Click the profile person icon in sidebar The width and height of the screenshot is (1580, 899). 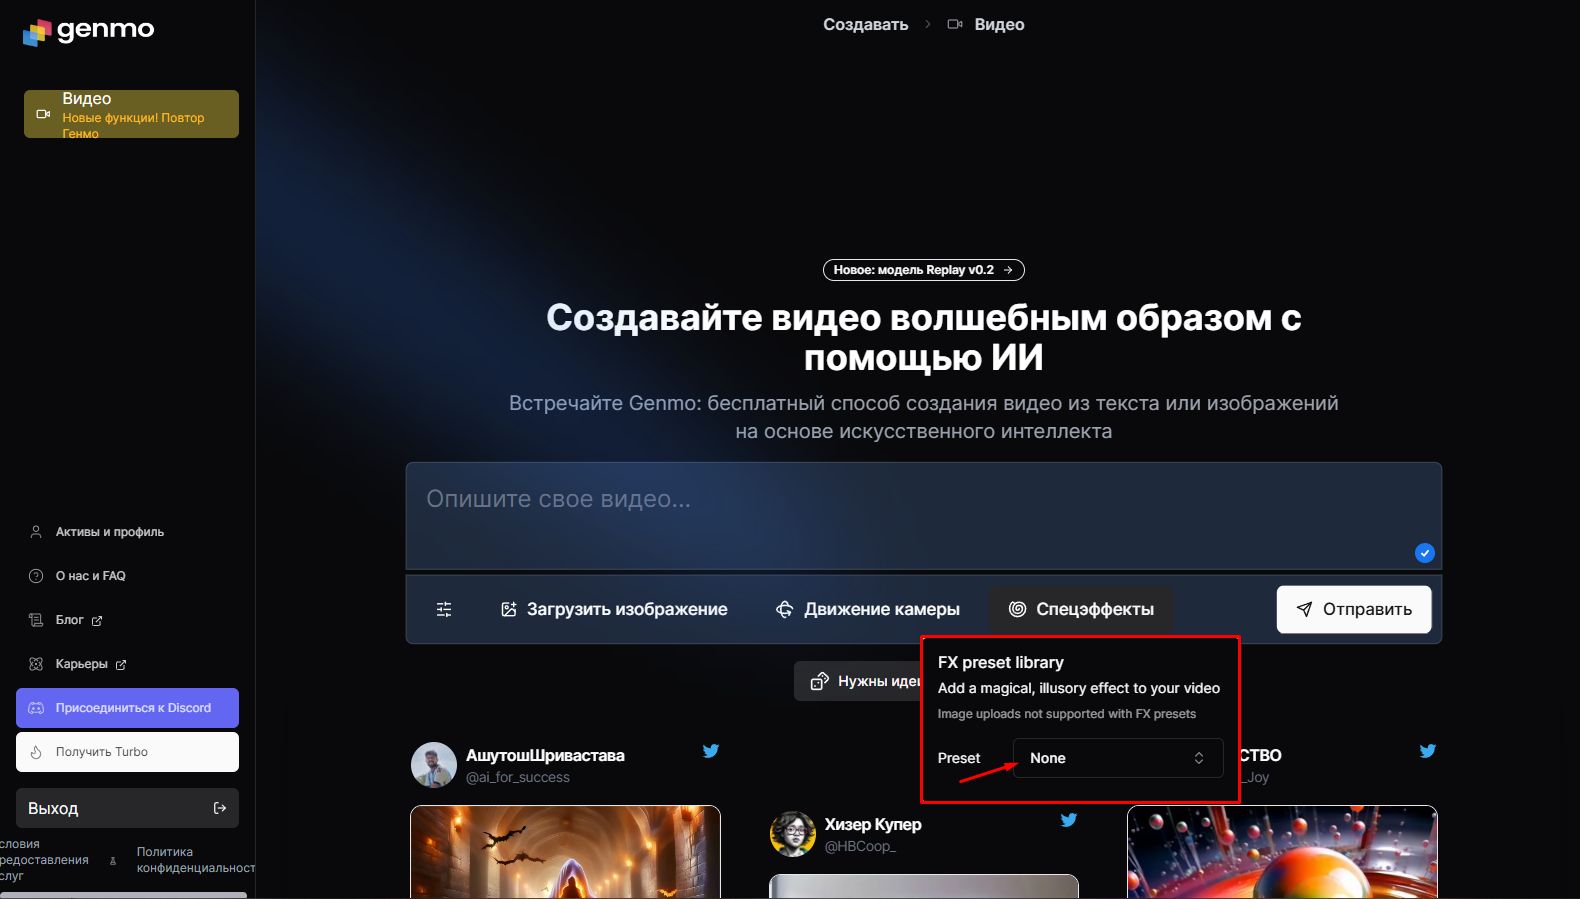[36, 532]
